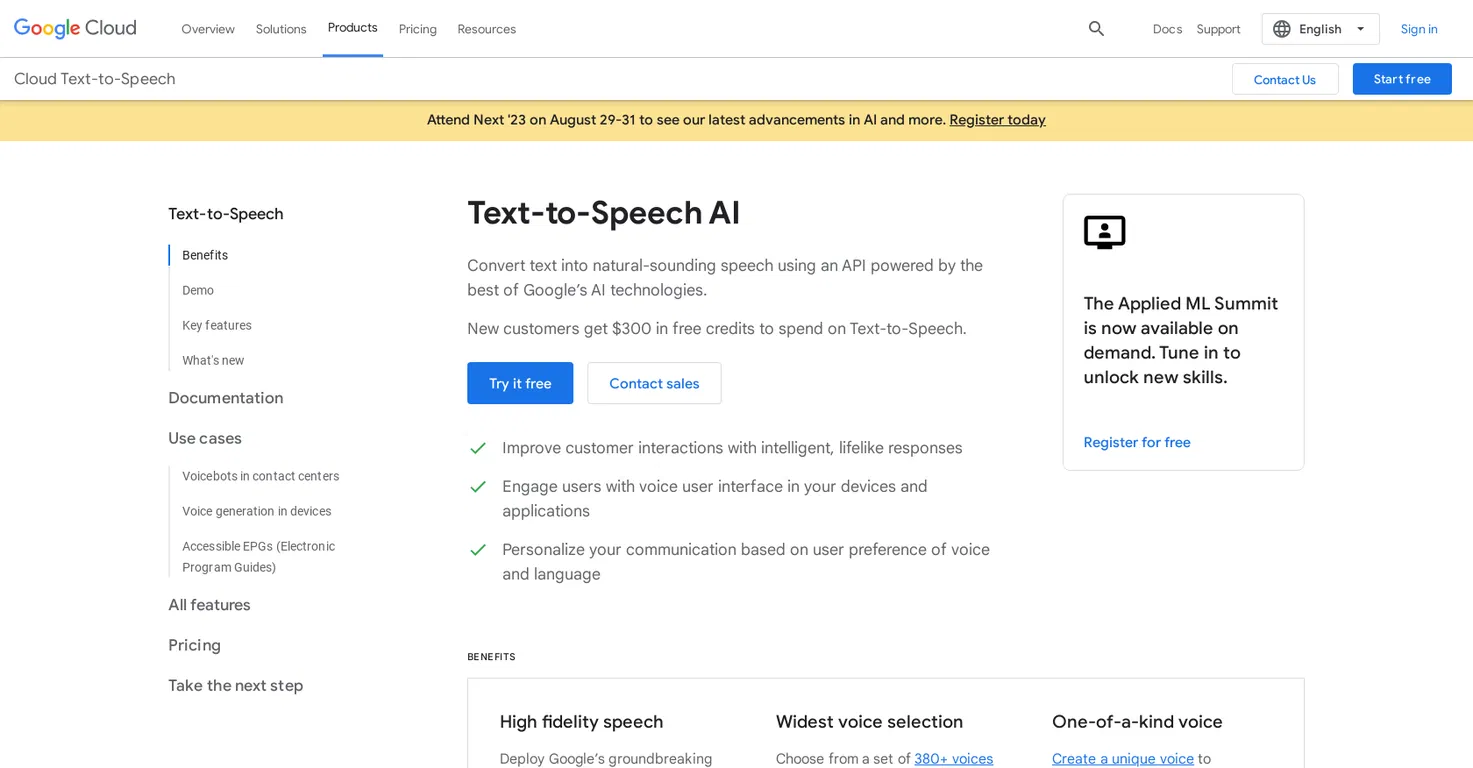Screen dimensions: 1473x768
Task: Click the globe language icon
Action: (x=1282, y=29)
